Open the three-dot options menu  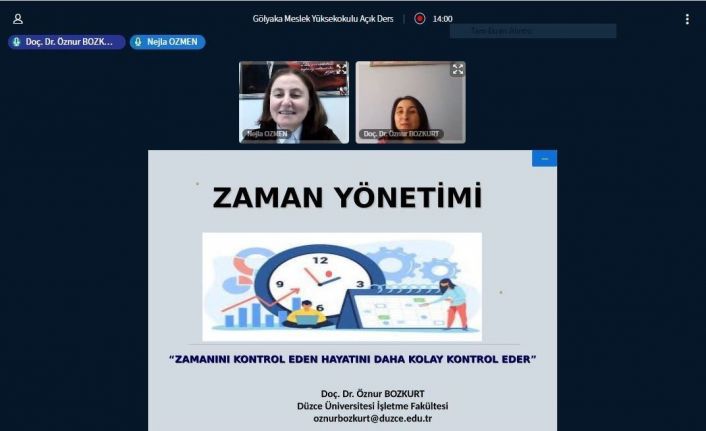(687, 19)
